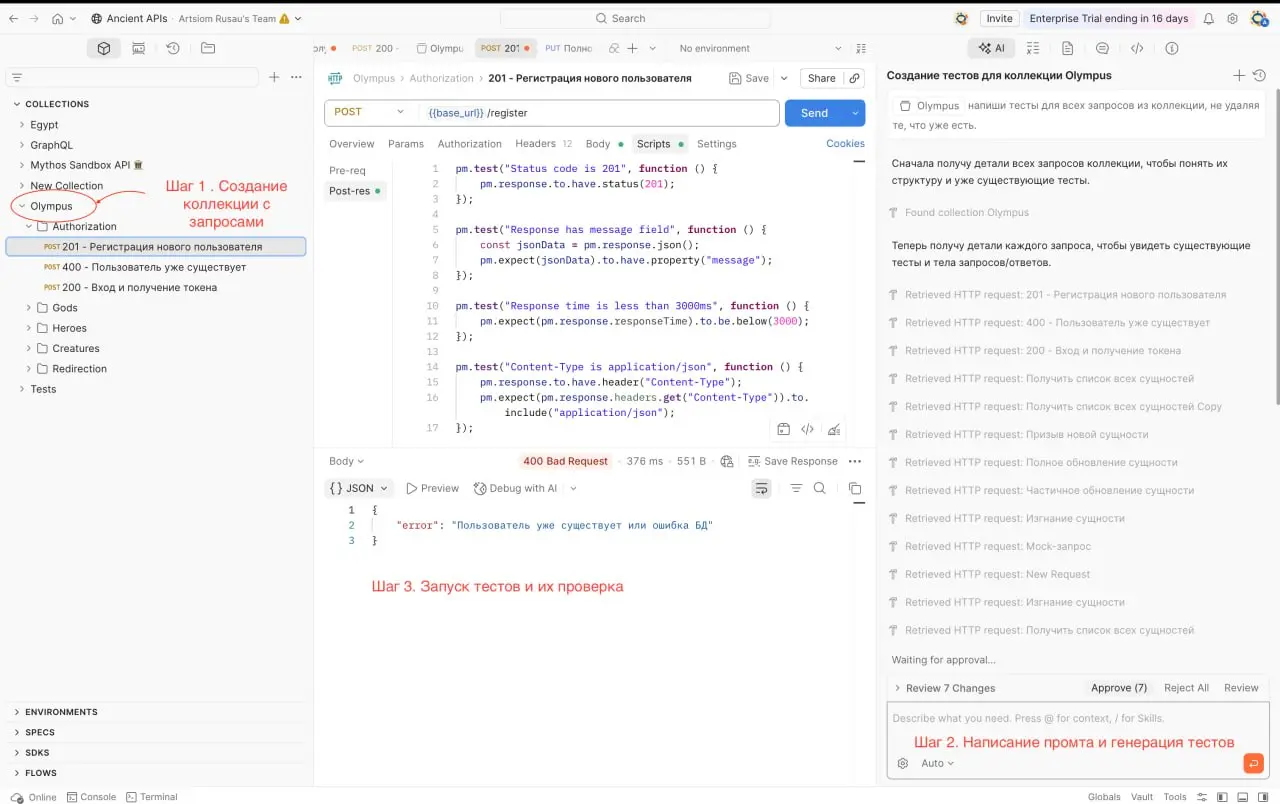Toggle the bottom pane layout icon in the status bar
Screen dimensions: 1280x804
click(x=1243, y=797)
